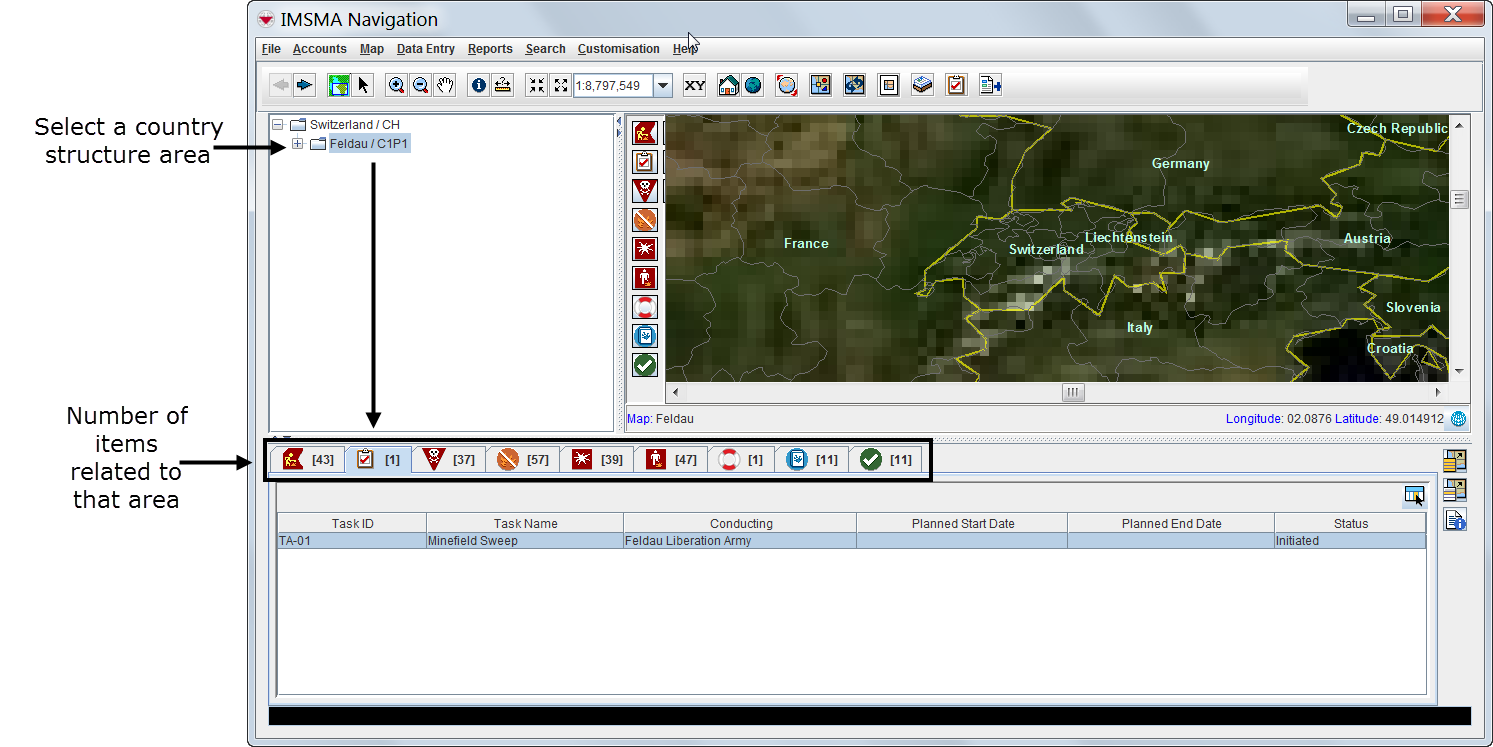The image size is (1493, 747).
Task: Open the Data Entry menu
Action: 425,49
